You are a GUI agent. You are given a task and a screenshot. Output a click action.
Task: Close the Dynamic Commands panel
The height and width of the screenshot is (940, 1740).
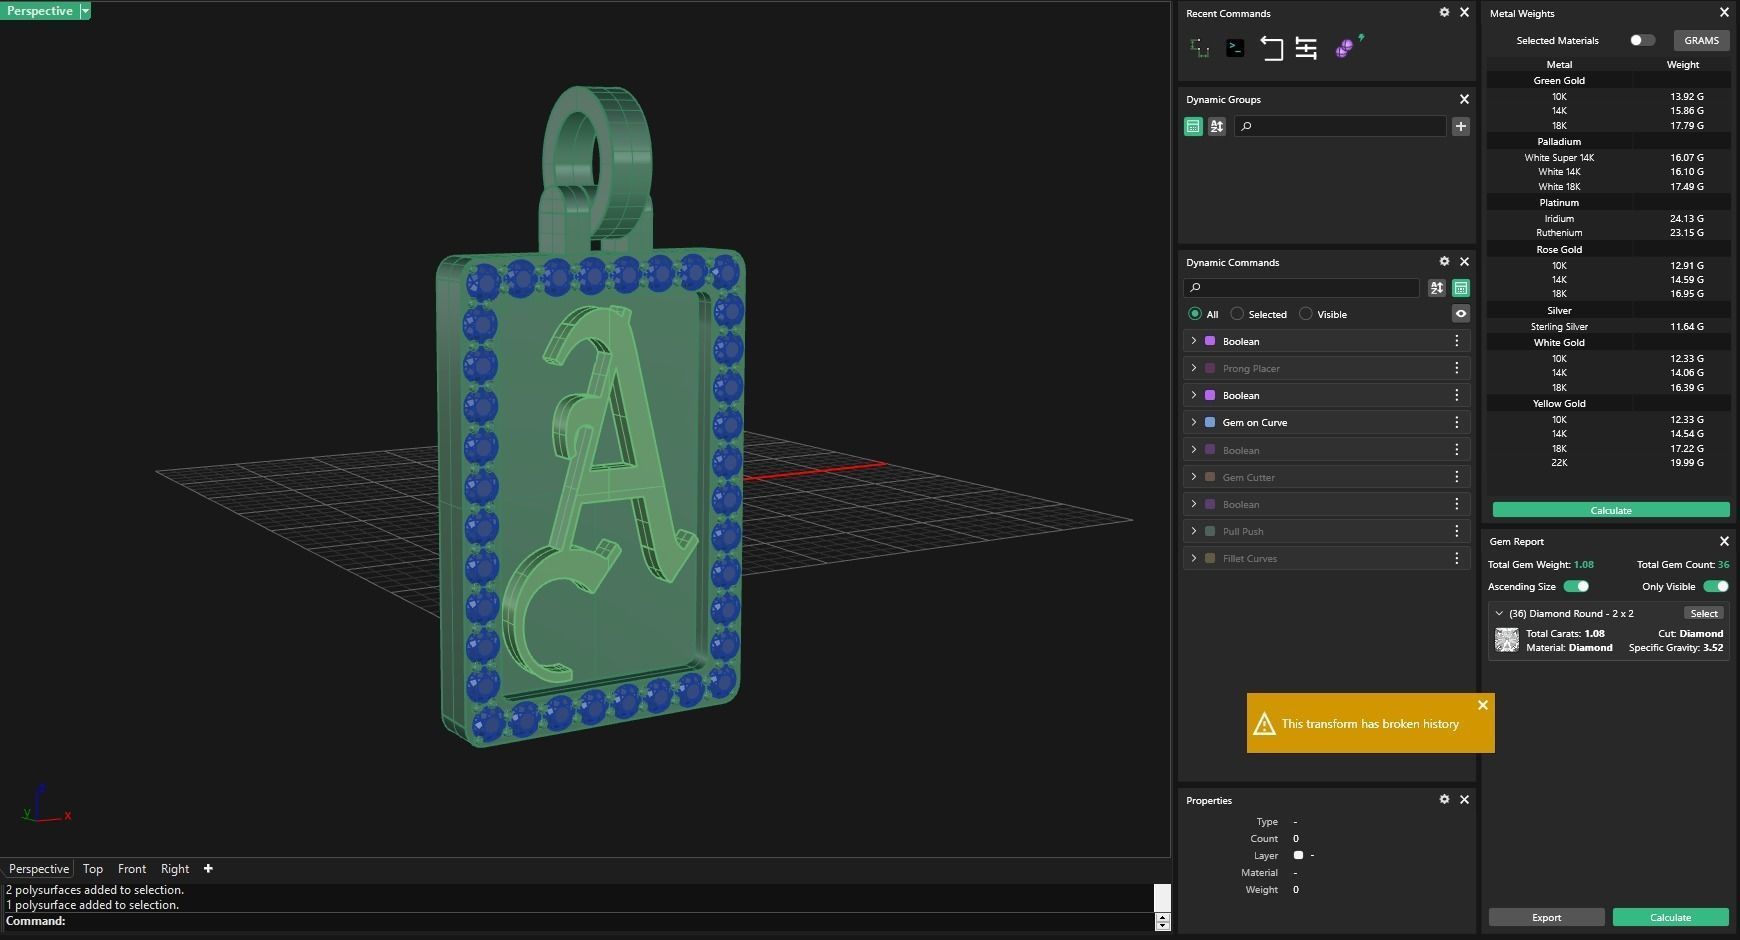coord(1465,262)
